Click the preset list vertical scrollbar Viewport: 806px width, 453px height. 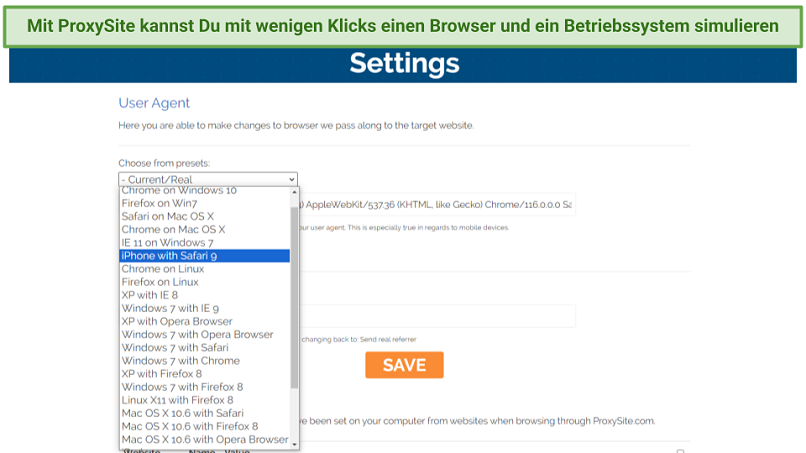[294, 300]
